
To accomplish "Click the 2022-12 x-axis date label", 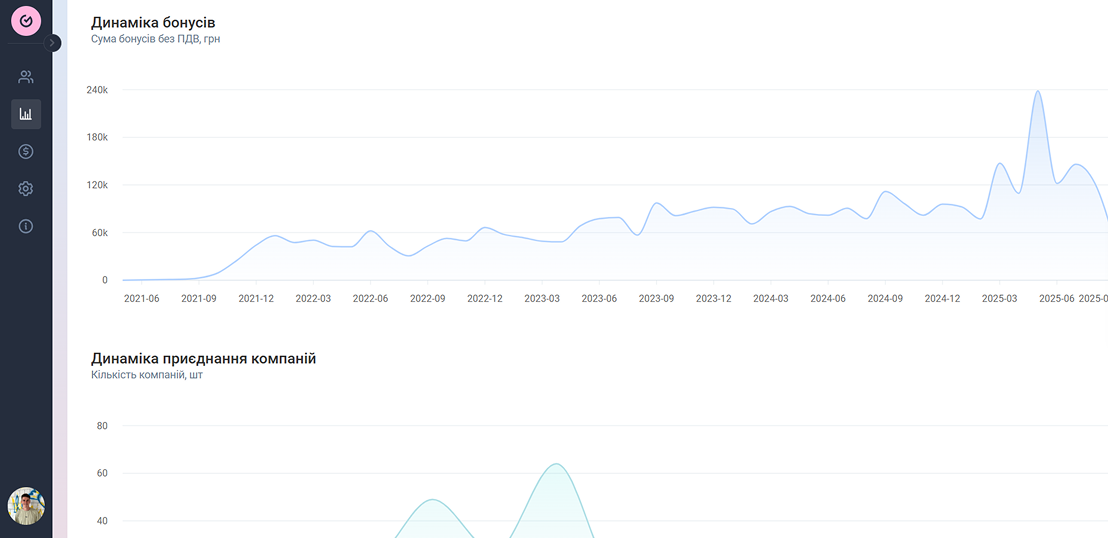I will tap(484, 298).
